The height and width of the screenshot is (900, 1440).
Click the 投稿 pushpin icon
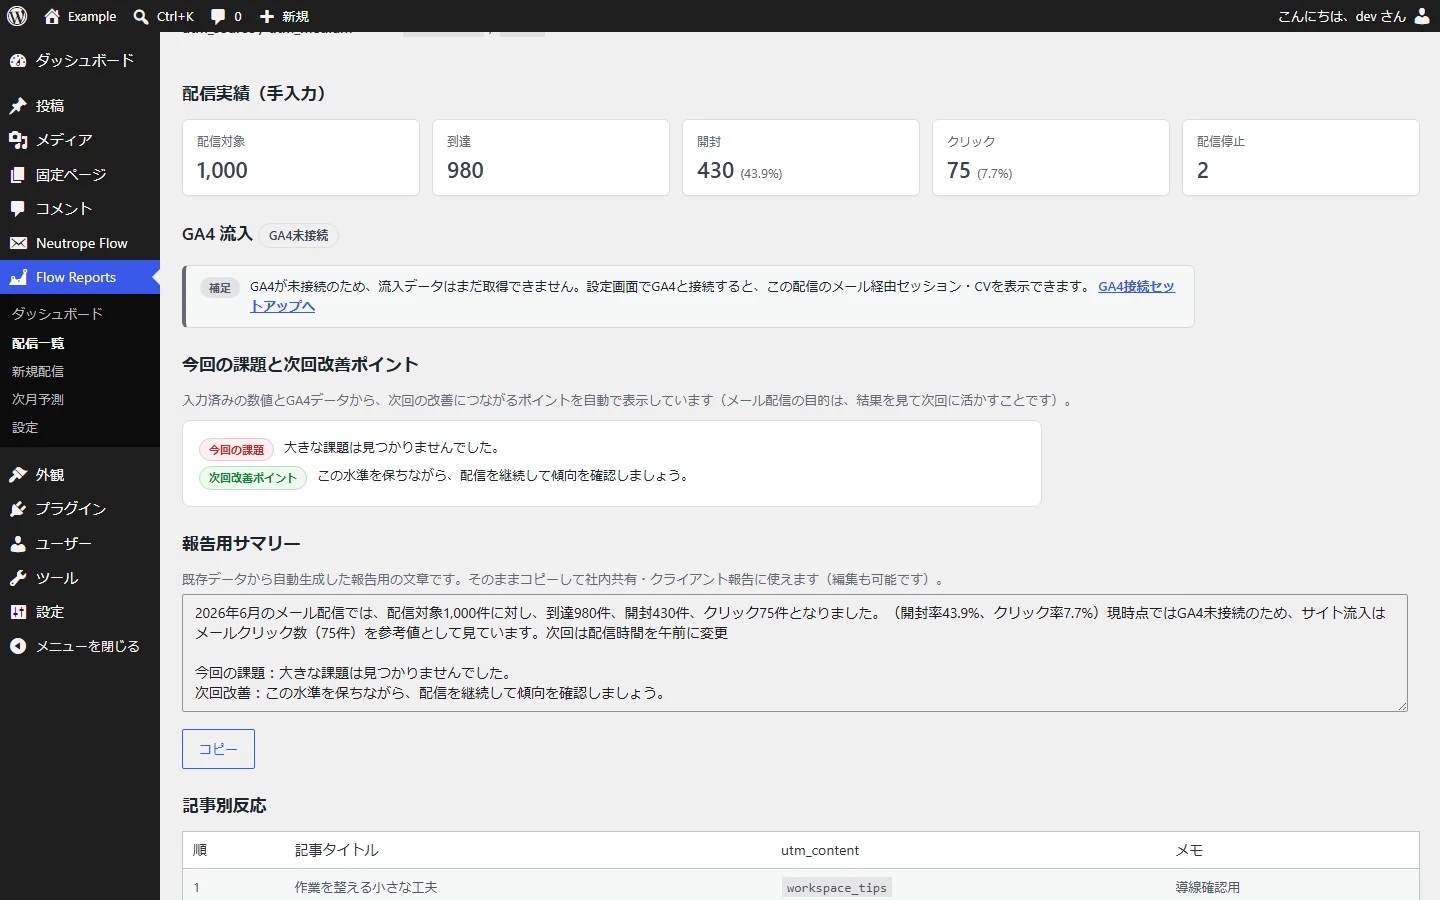(x=18, y=106)
